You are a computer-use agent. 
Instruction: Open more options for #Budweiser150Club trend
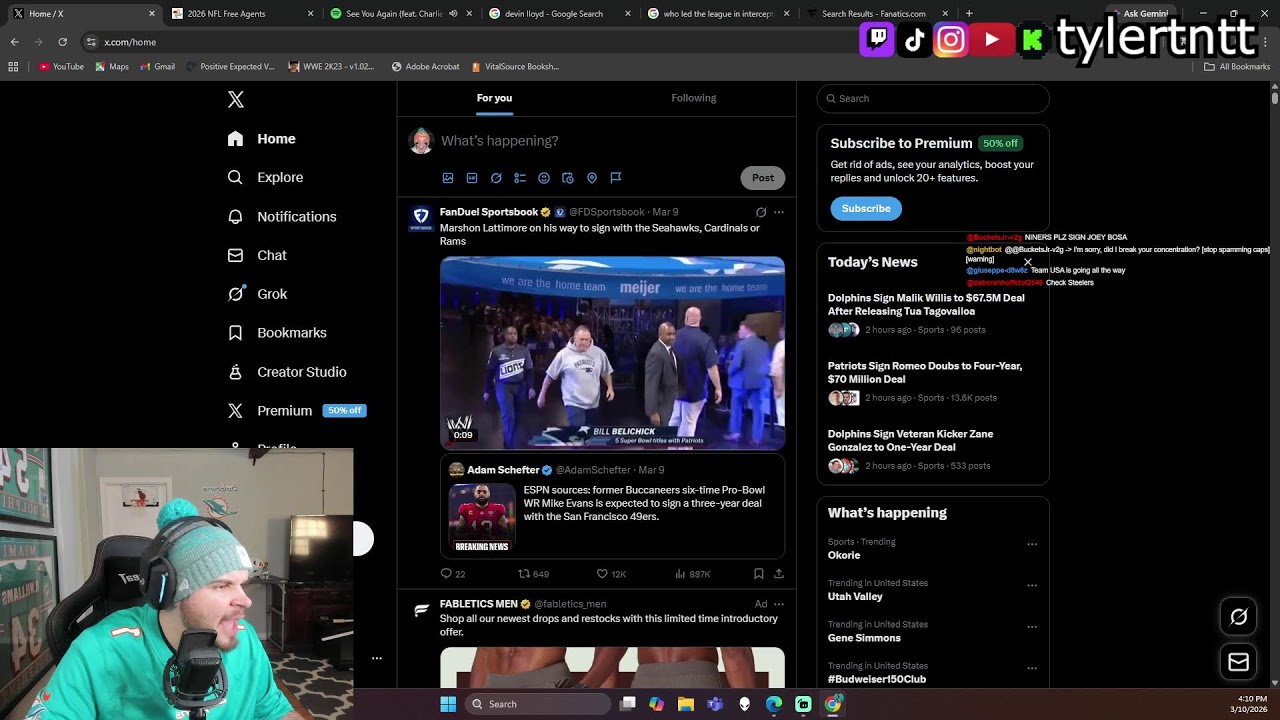point(1032,668)
